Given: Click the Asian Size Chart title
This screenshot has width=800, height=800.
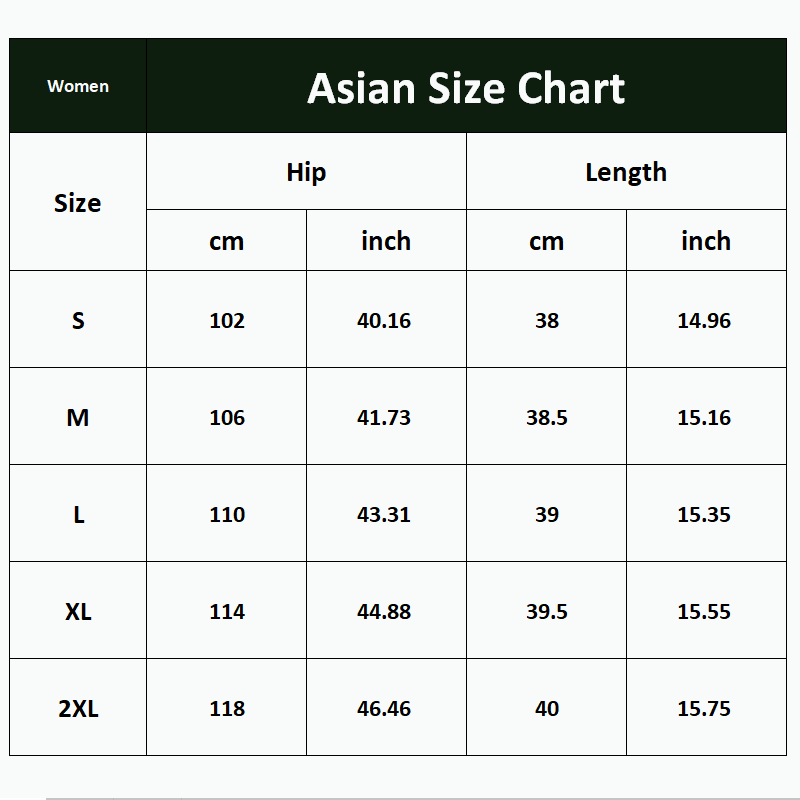Looking at the screenshot, I should click(x=466, y=88).
